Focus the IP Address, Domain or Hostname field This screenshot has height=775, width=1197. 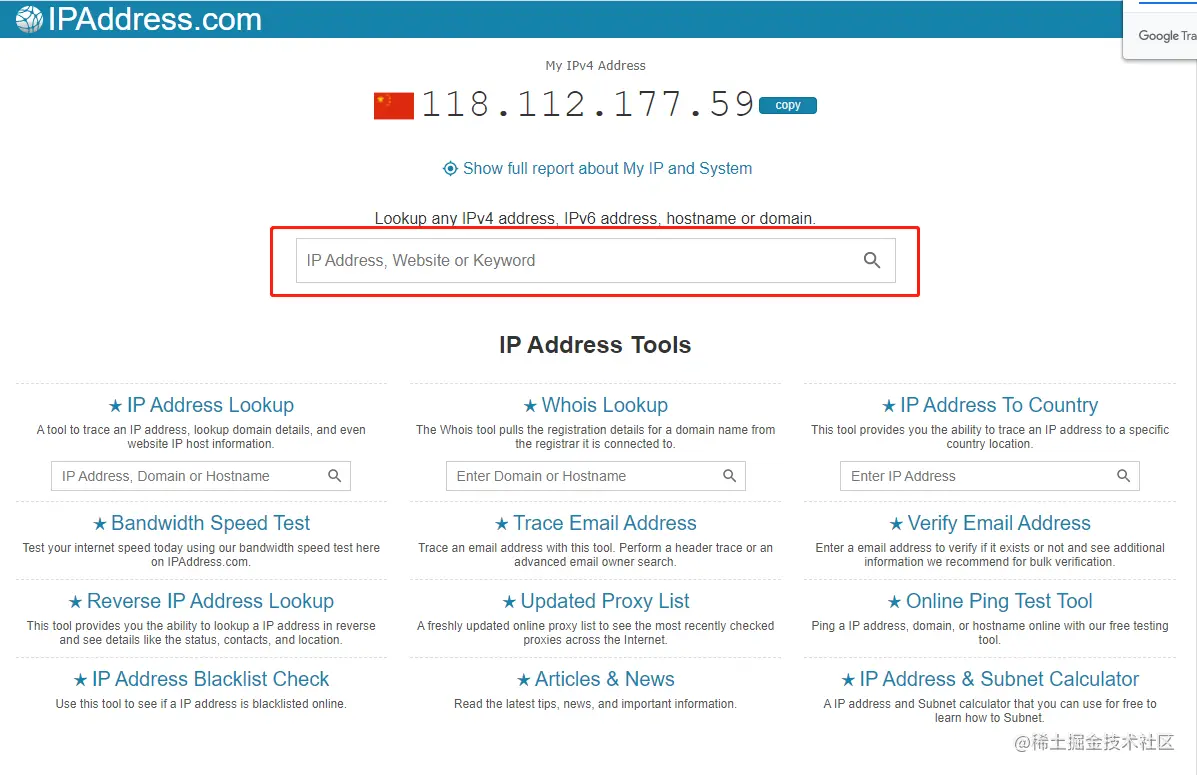coord(201,476)
